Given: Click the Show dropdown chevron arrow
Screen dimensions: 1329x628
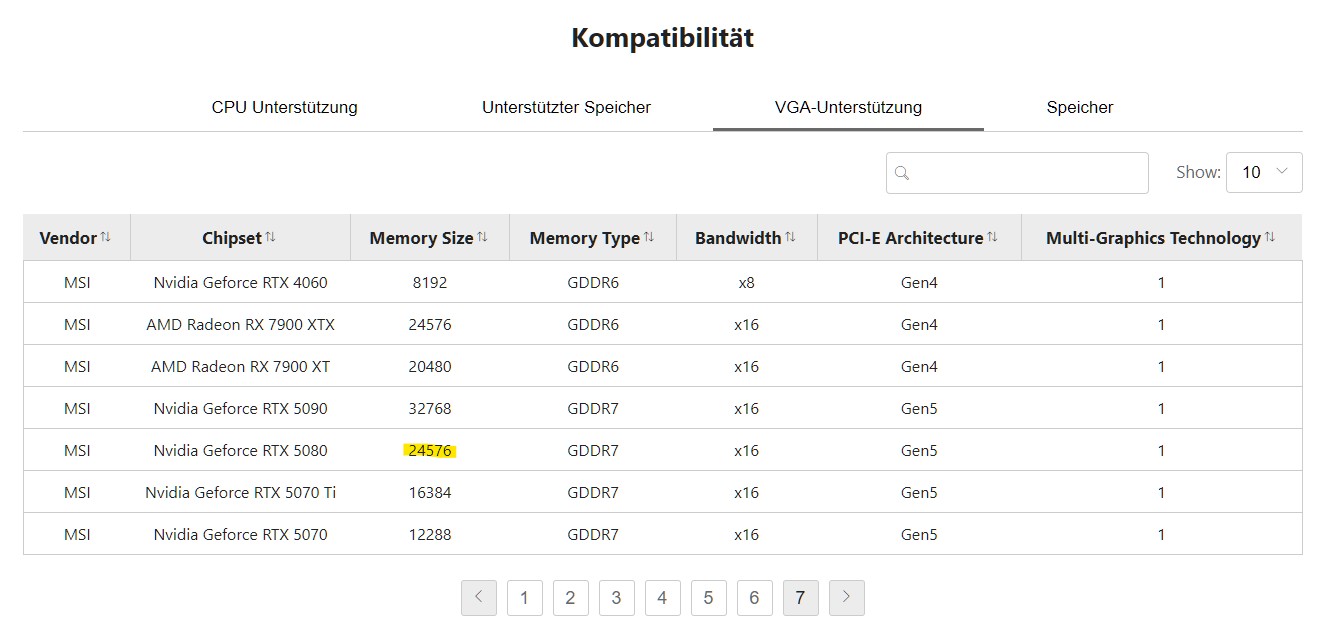Looking at the screenshot, I should [1280, 172].
